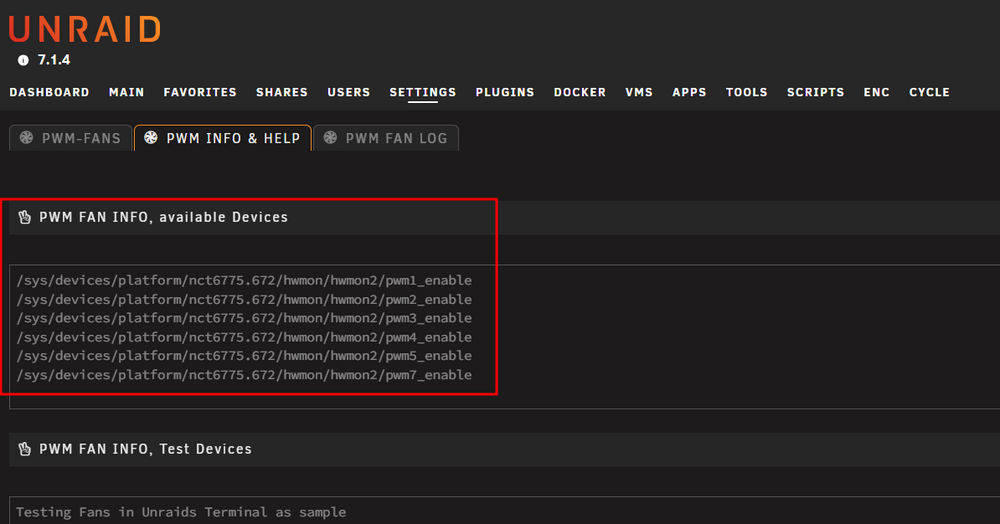Select the PWM INFO & HELP tab
The height and width of the screenshot is (524, 1000).
(x=223, y=138)
